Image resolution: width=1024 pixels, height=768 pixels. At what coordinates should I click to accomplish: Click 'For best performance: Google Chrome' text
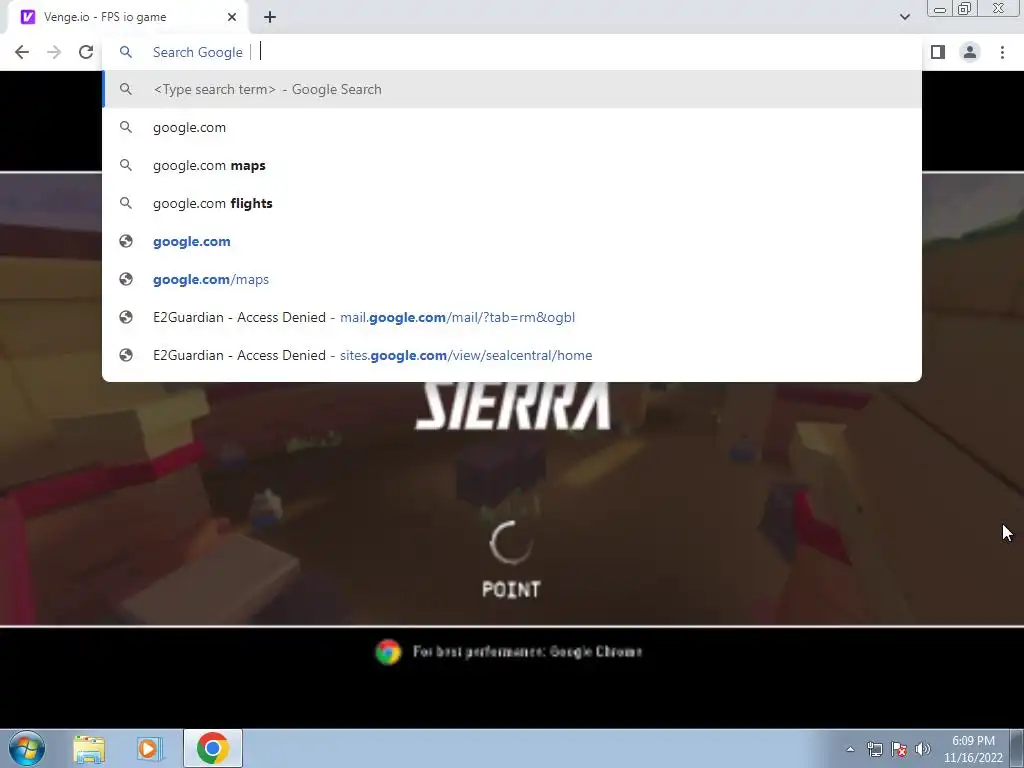coord(528,652)
